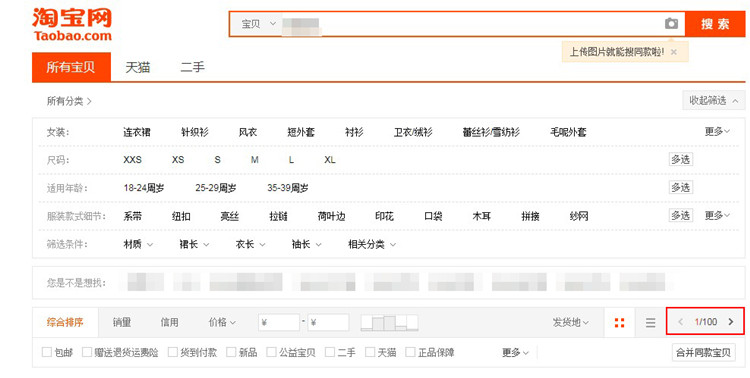Open the 价格 sort dropdown
The image size is (750, 378).
pos(222,322)
